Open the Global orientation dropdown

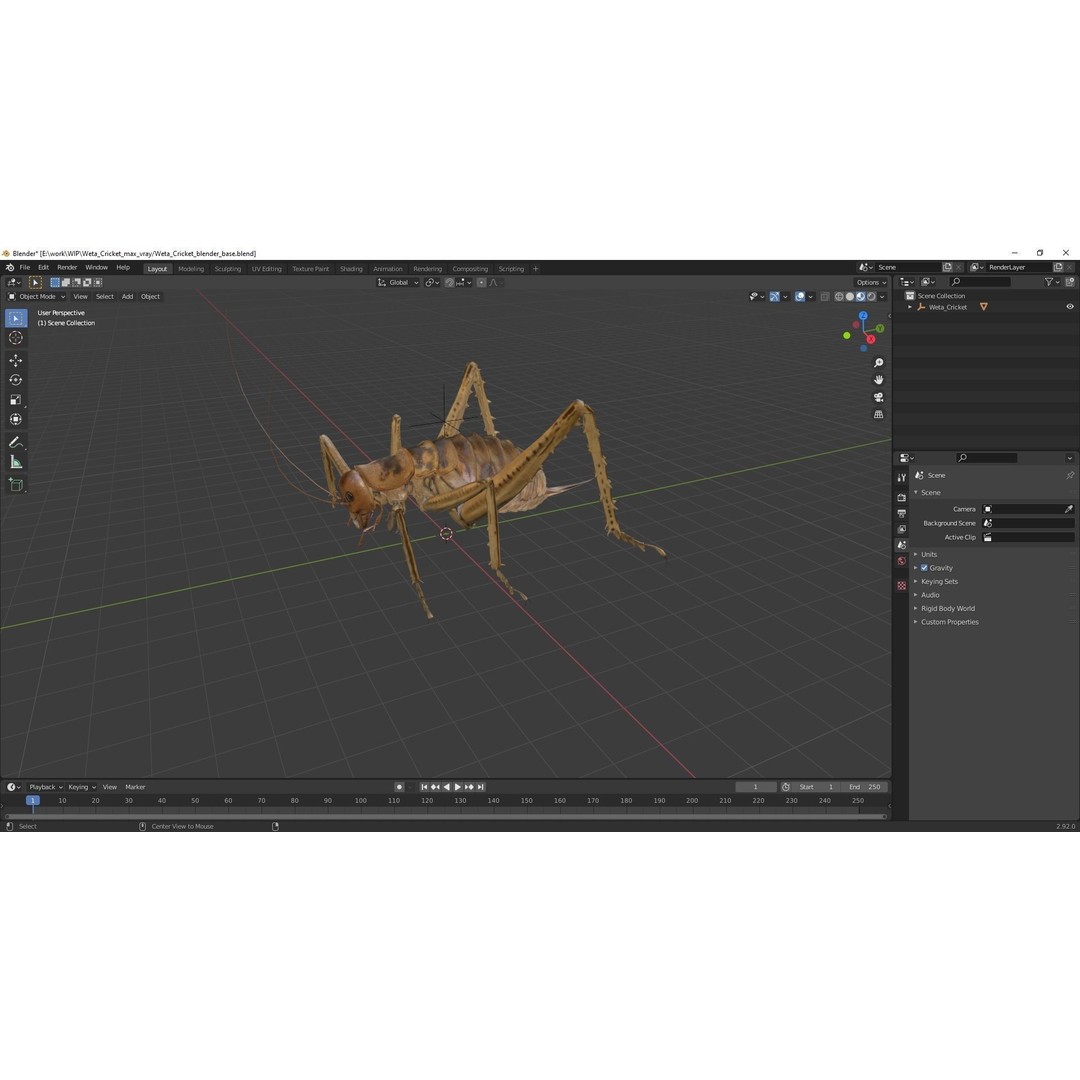[x=398, y=282]
